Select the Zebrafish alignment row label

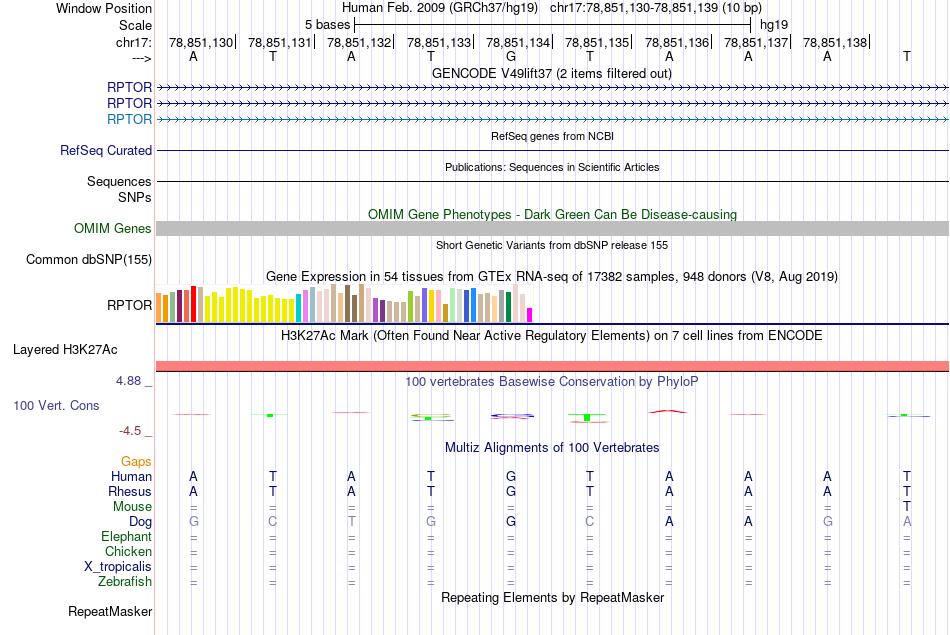pyautogui.click(x=125, y=582)
